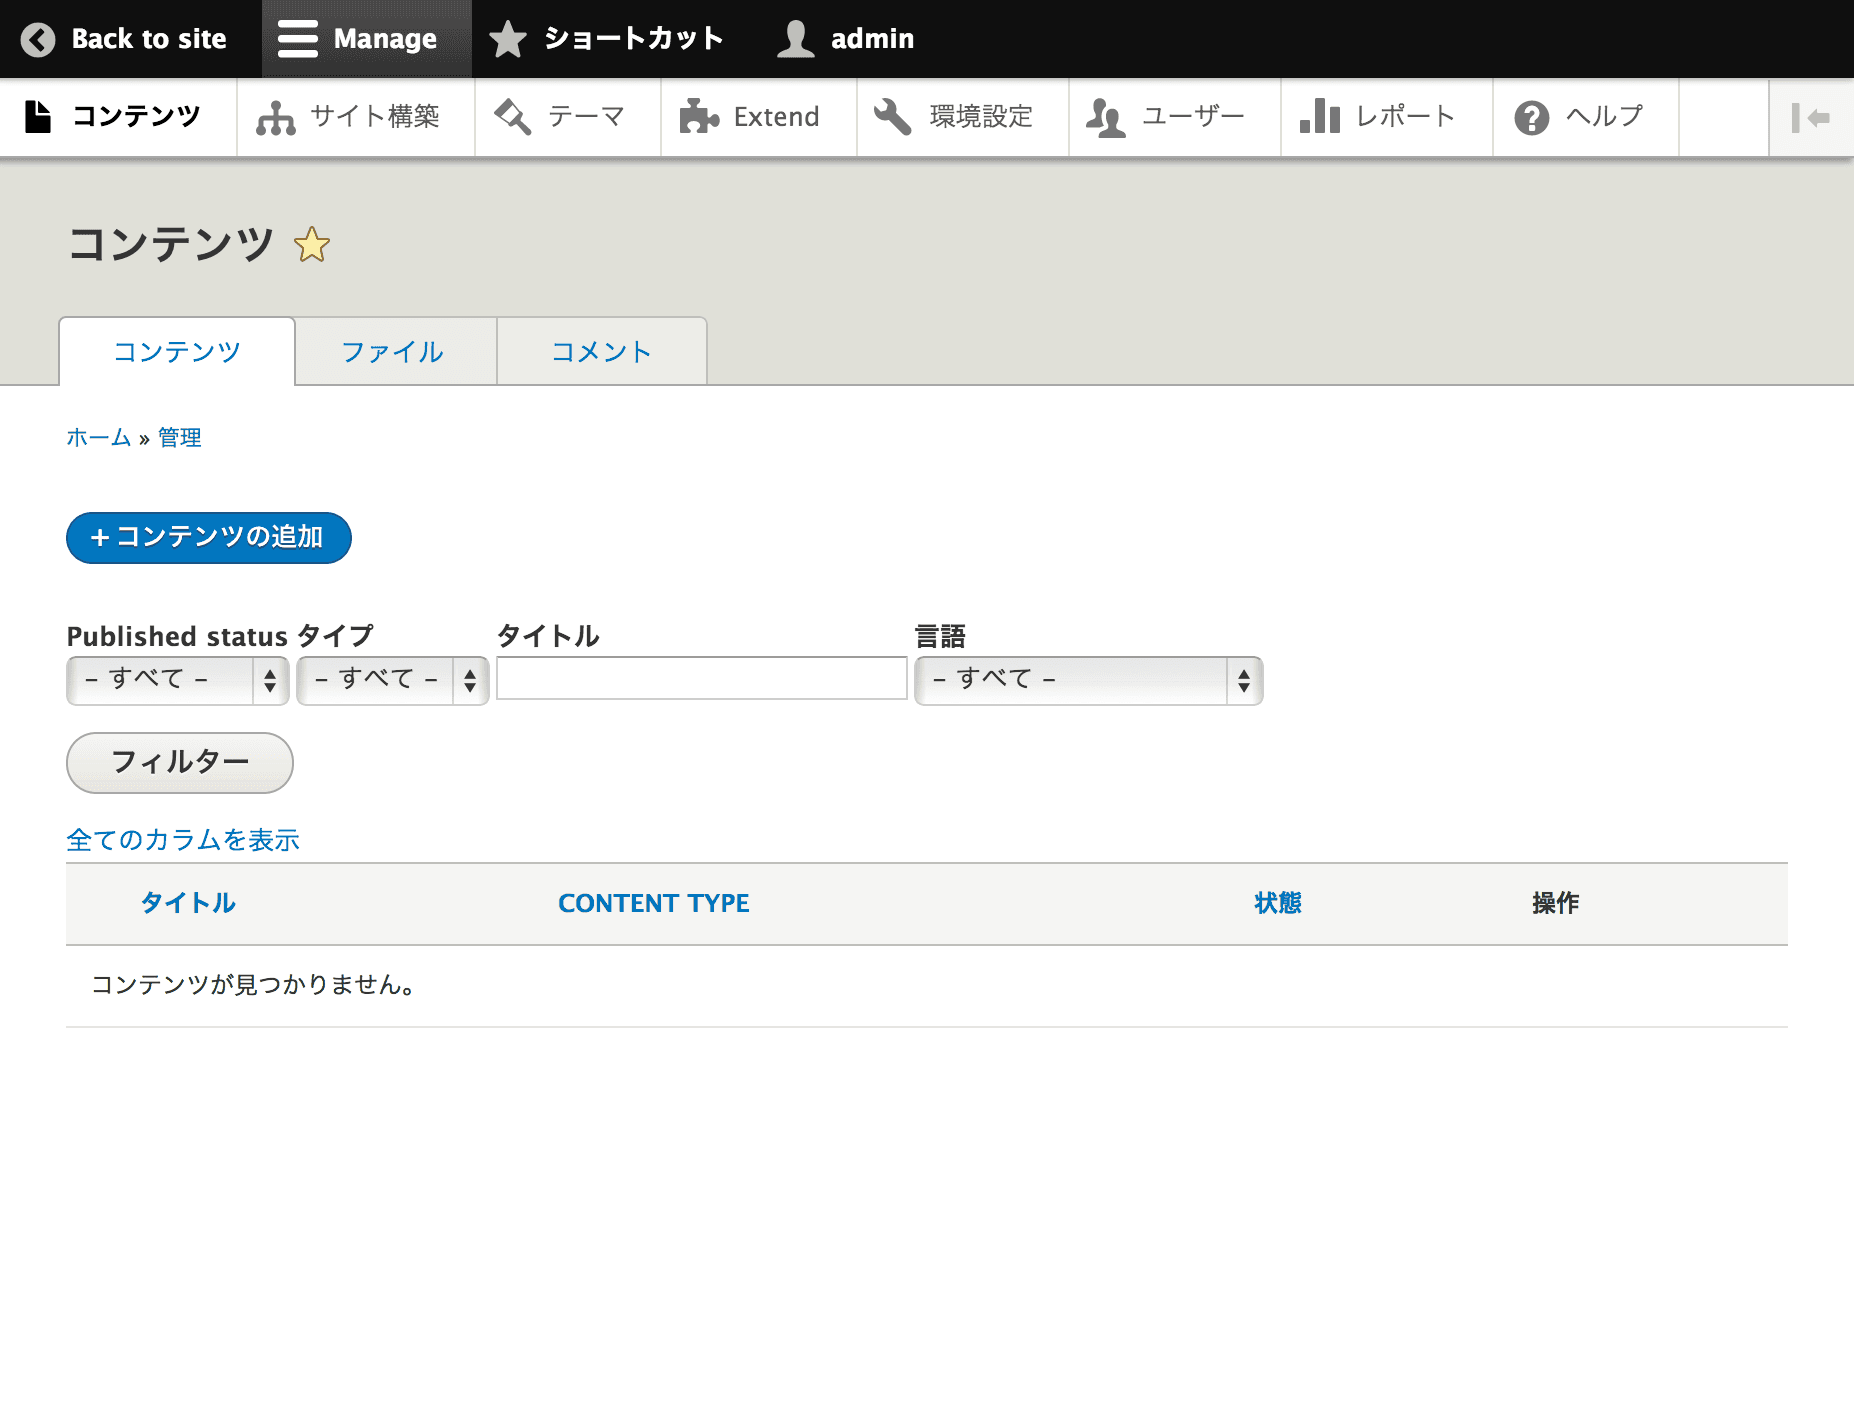The height and width of the screenshot is (1412, 1854).
Task: Open the Extend menu item
Action: (758, 117)
